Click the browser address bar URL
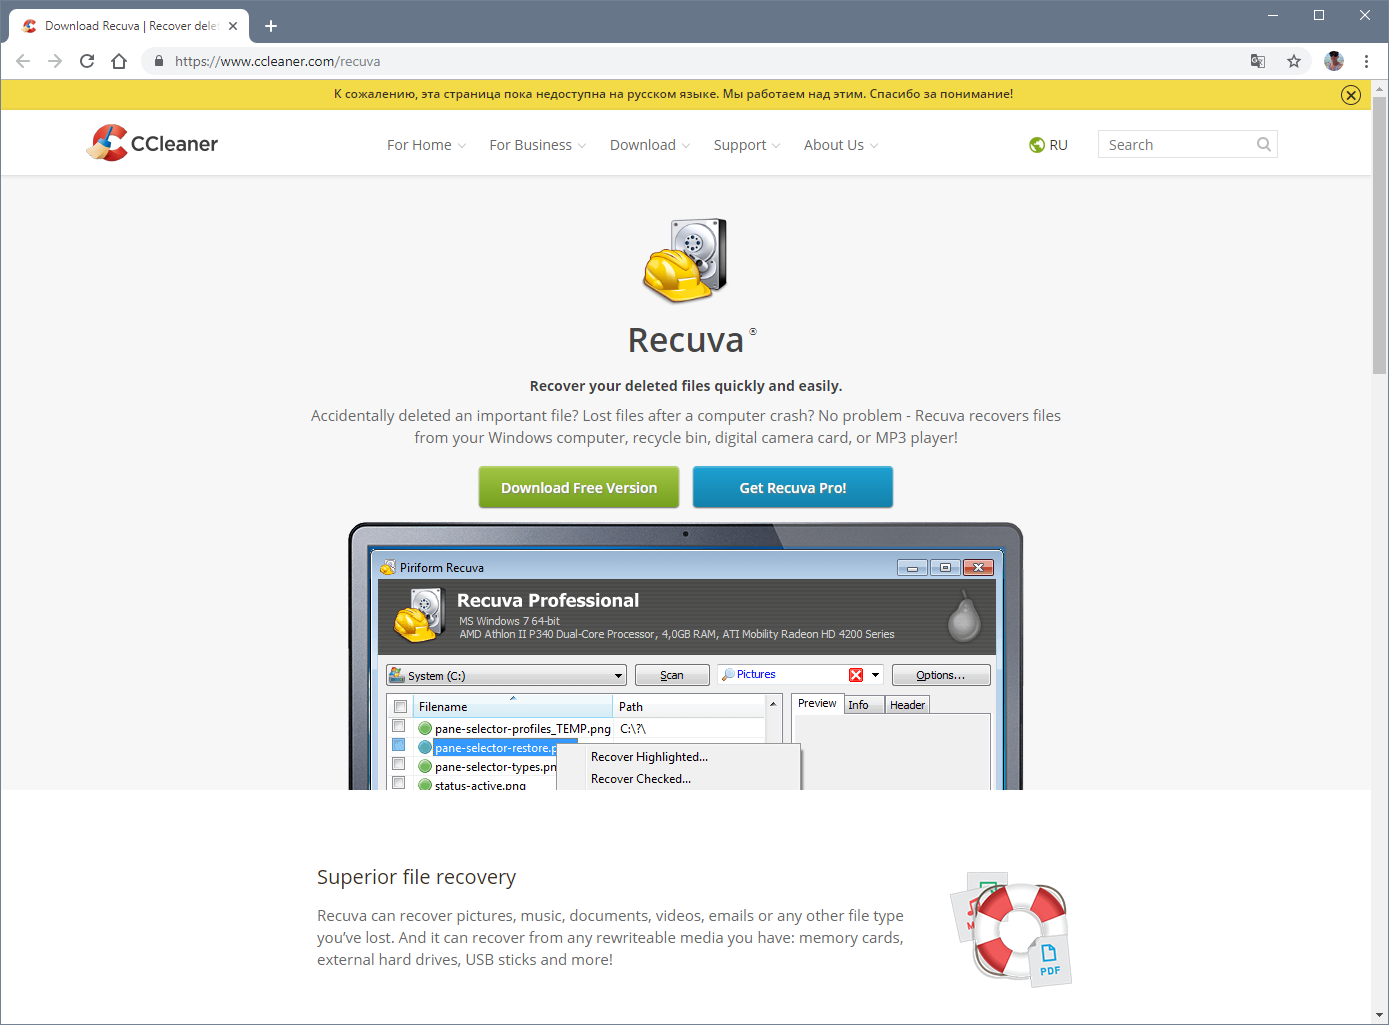 pos(277,61)
